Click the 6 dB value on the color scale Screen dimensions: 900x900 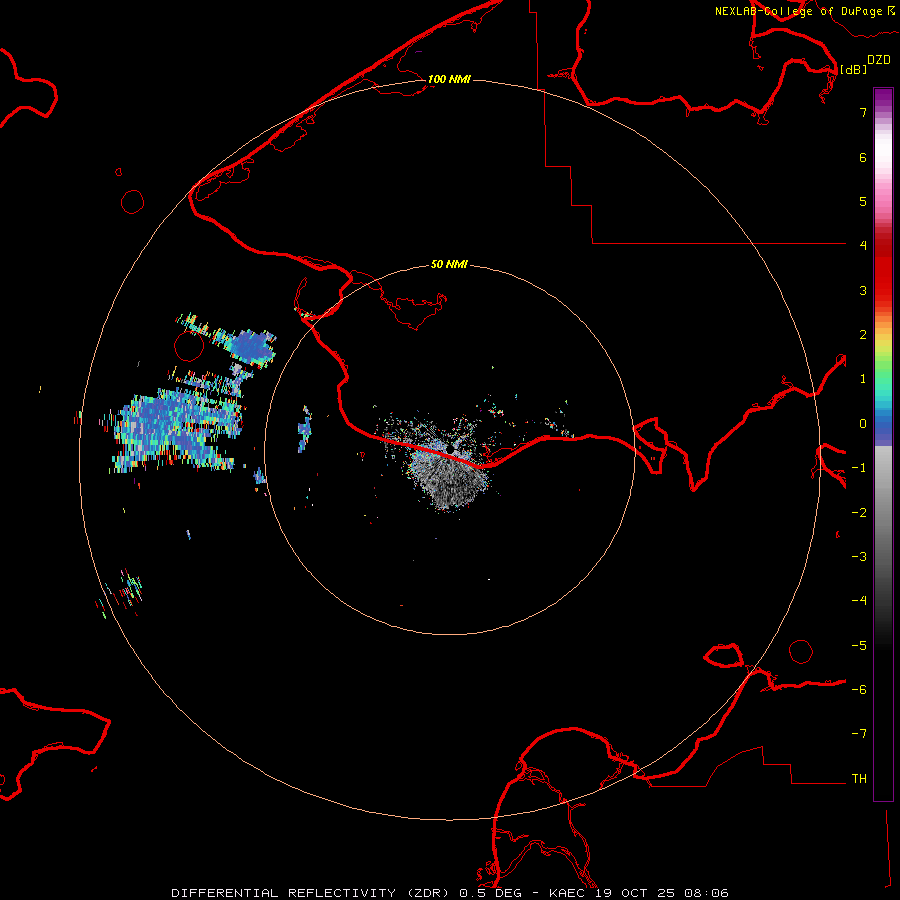point(863,157)
